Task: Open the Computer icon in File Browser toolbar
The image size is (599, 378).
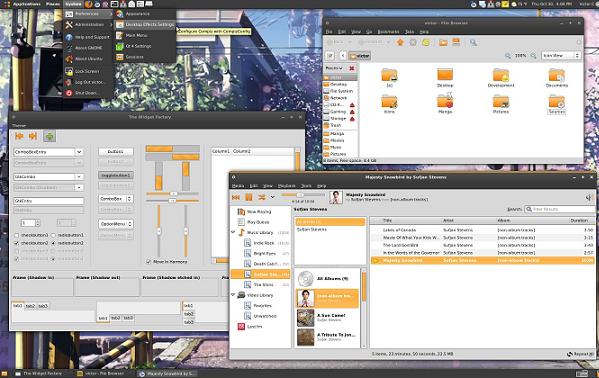Action: [456, 42]
